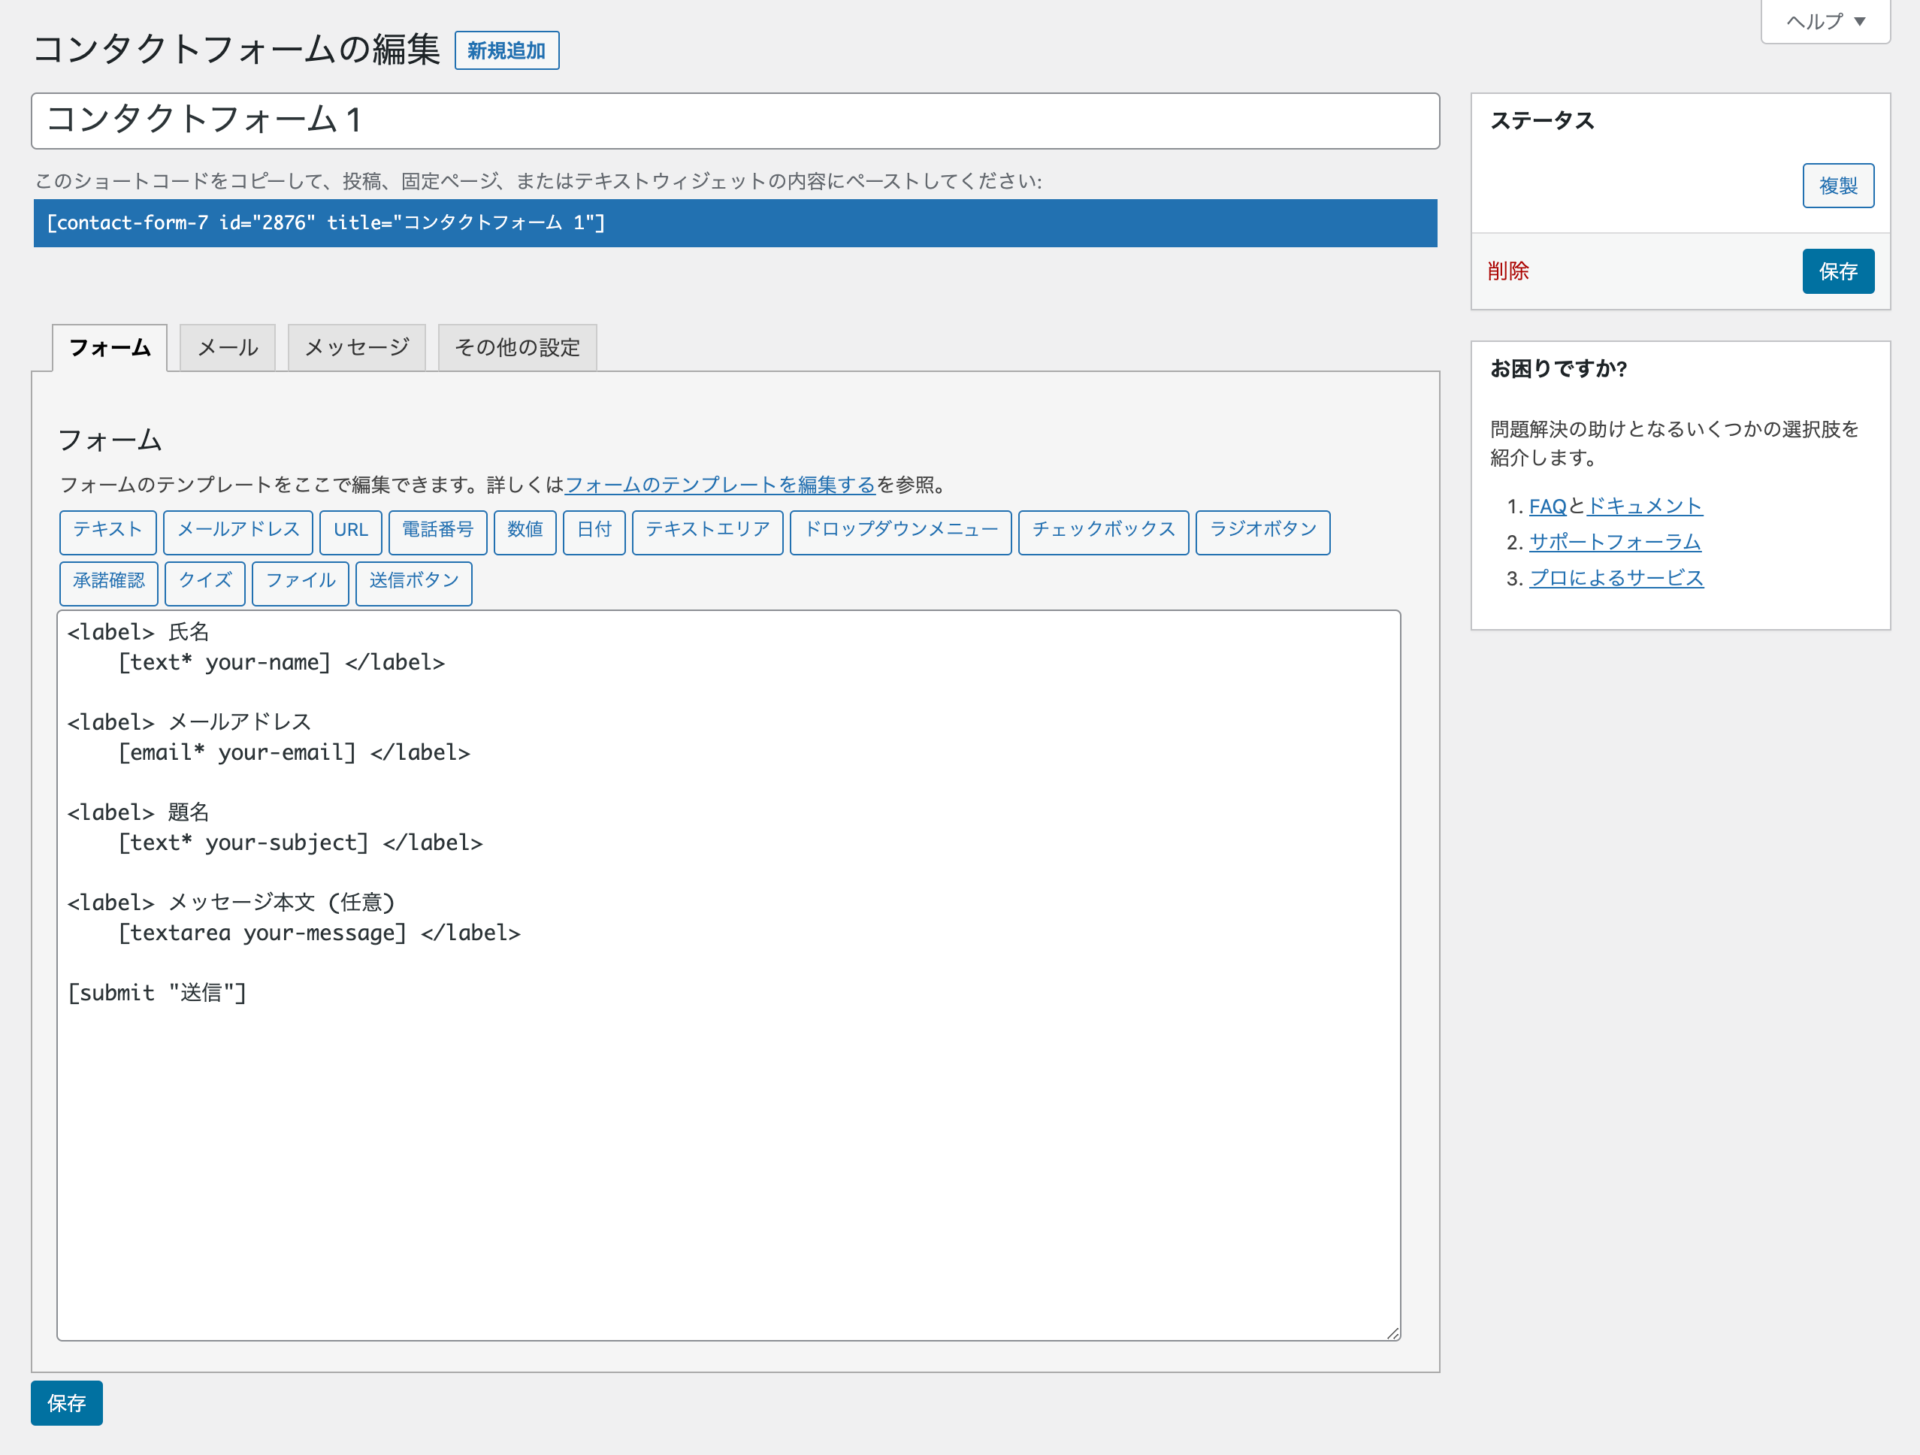Insert a URL tag

click(x=351, y=531)
